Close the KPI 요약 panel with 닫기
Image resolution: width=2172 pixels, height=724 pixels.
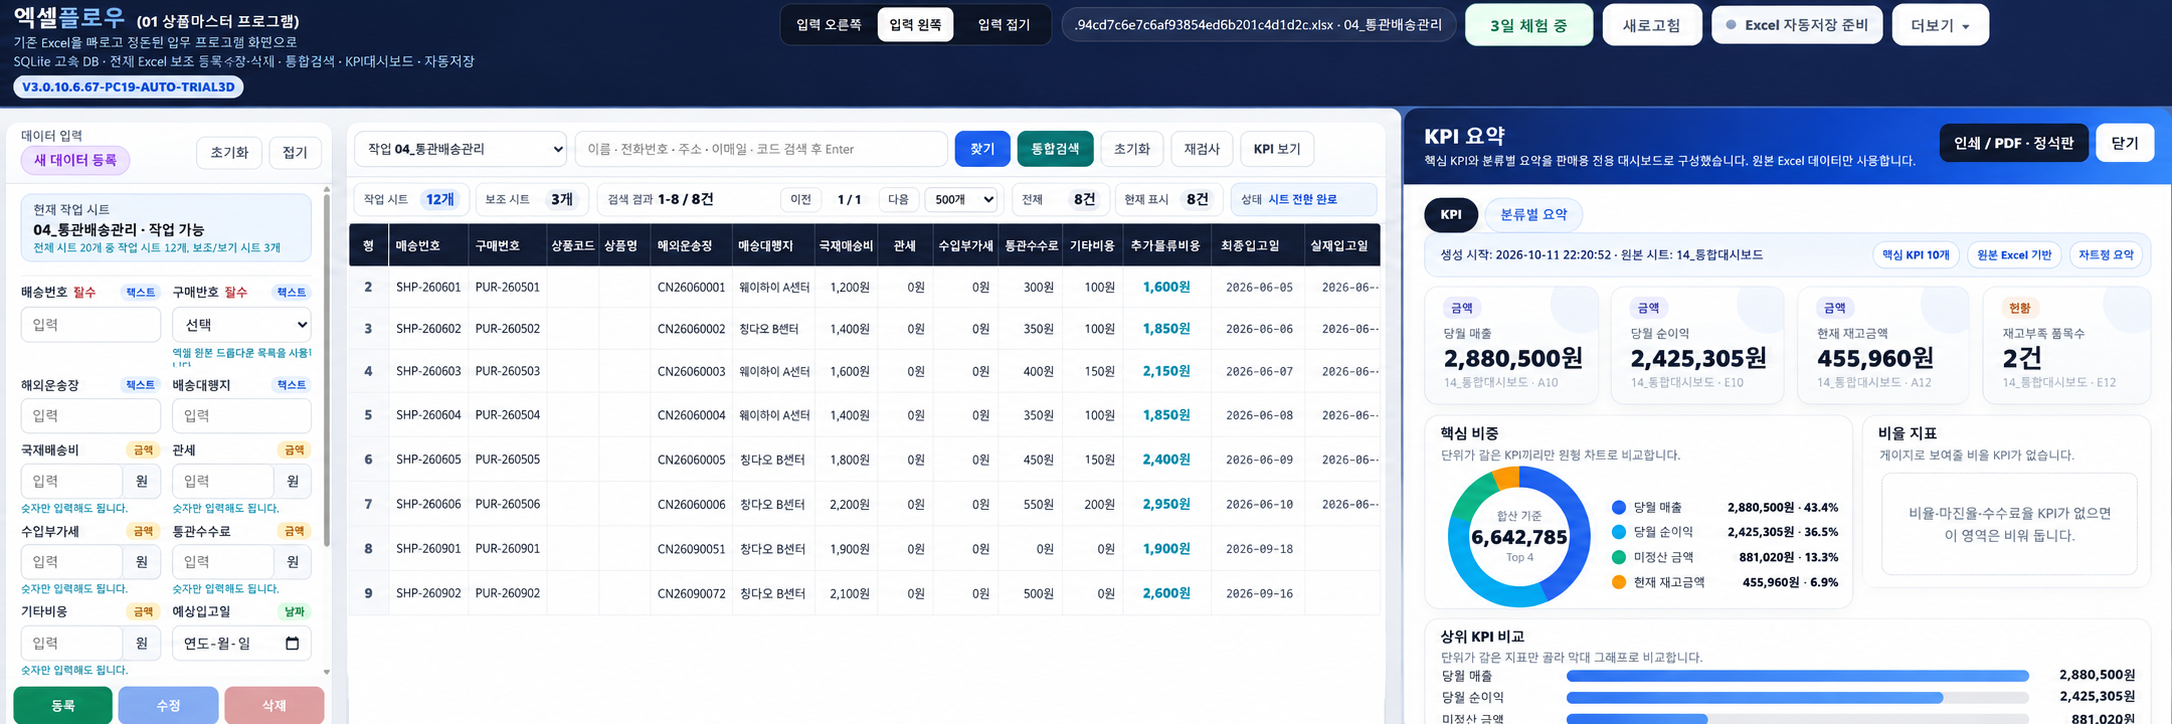point(2125,143)
